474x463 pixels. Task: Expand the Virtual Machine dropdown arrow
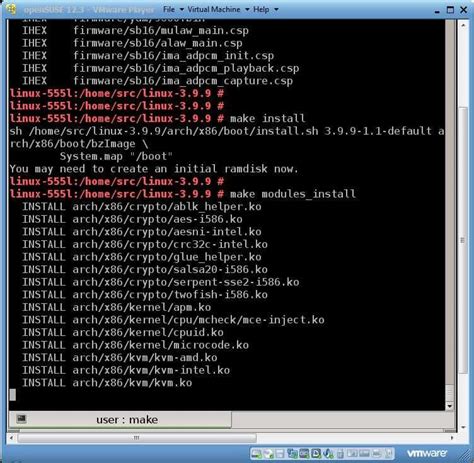click(x=247, y=9)
